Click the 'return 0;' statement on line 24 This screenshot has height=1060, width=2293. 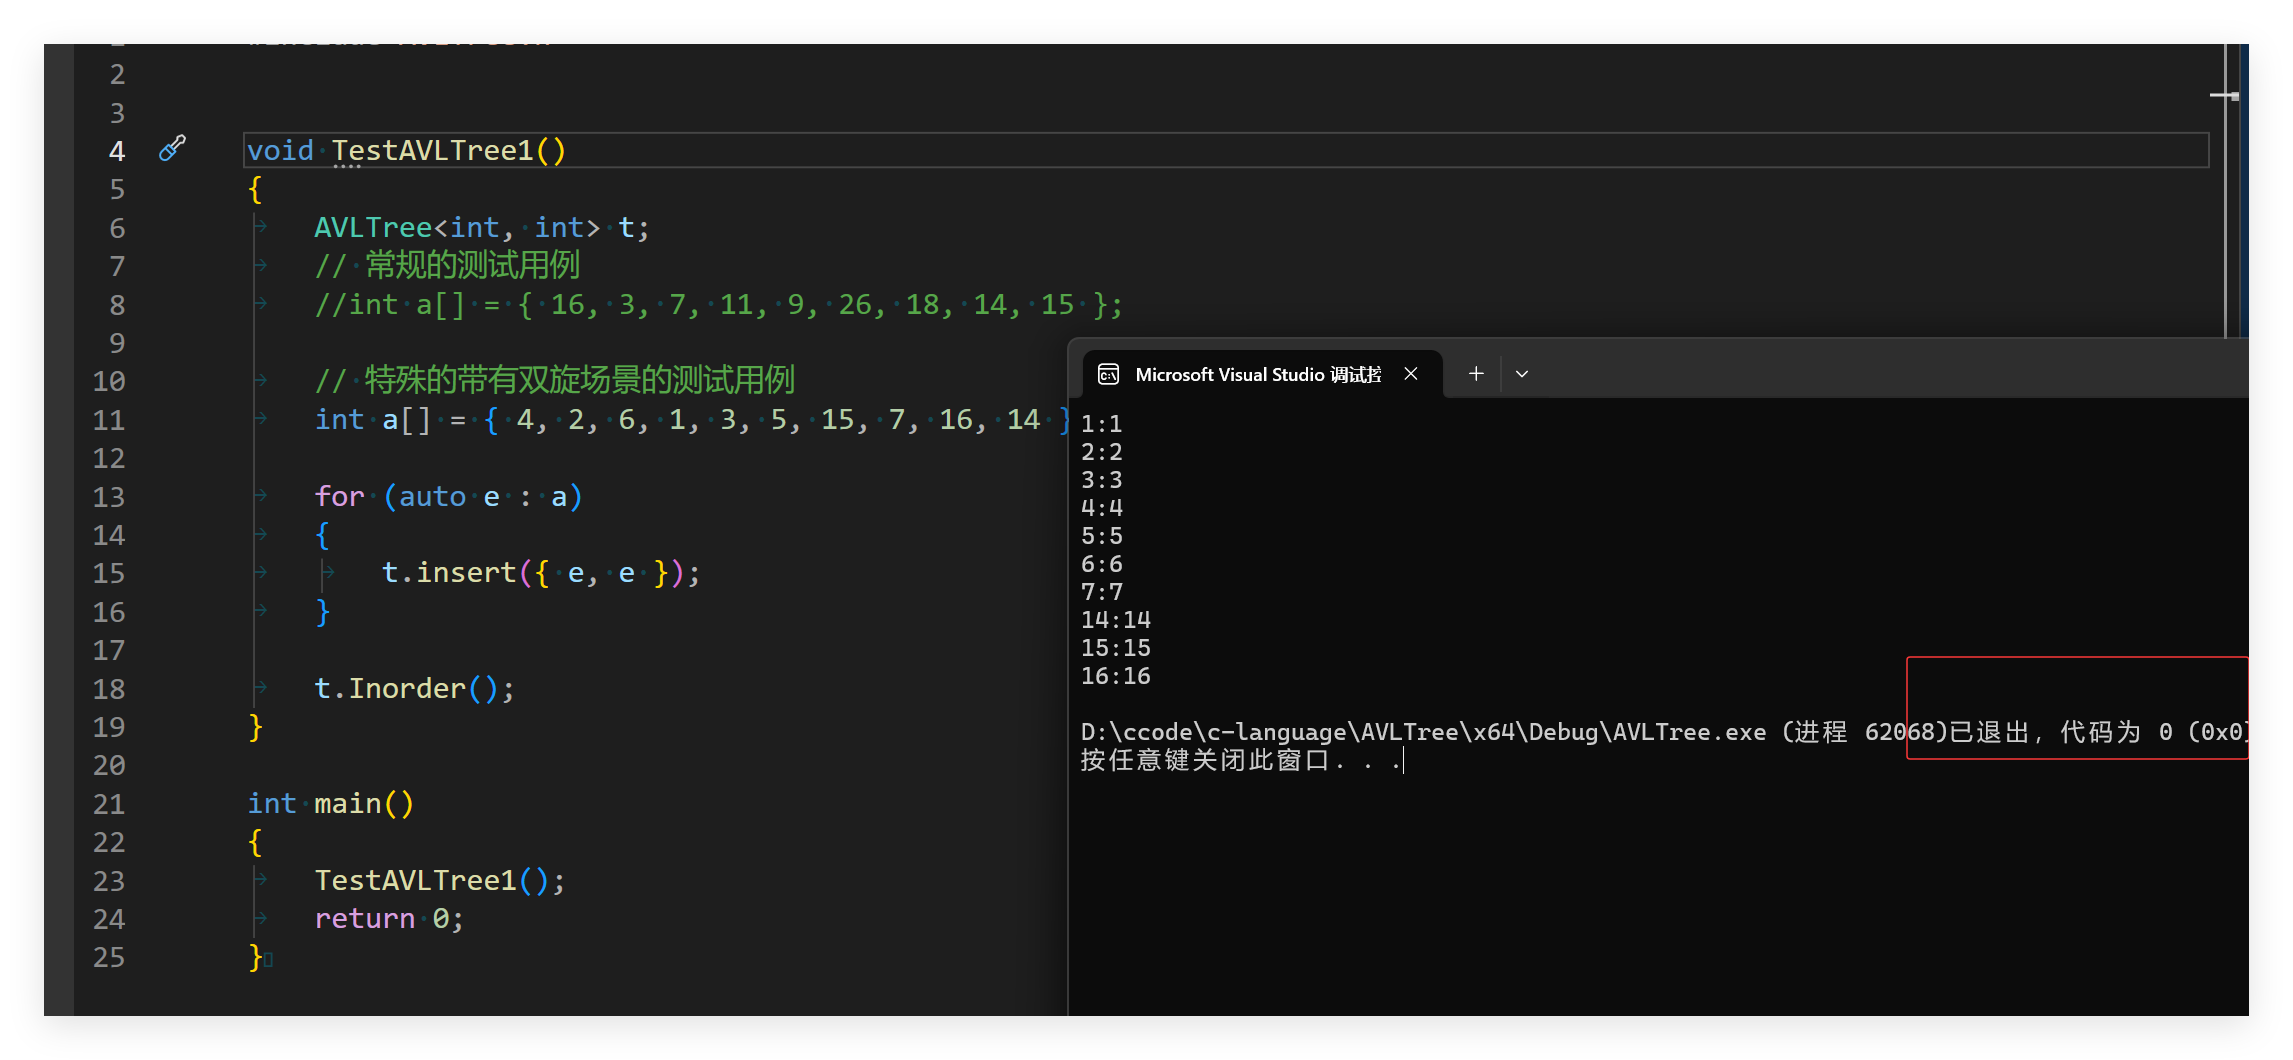click(x=389, y=918)
